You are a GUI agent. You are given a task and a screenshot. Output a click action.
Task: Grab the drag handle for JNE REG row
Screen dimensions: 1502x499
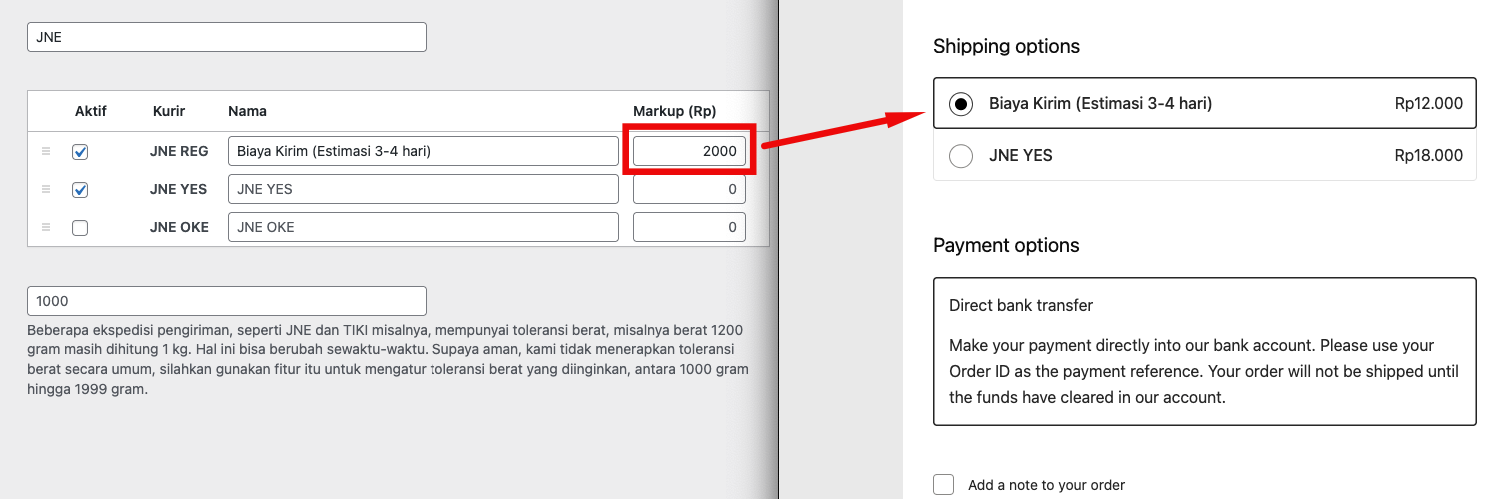(x=45, y=151)
